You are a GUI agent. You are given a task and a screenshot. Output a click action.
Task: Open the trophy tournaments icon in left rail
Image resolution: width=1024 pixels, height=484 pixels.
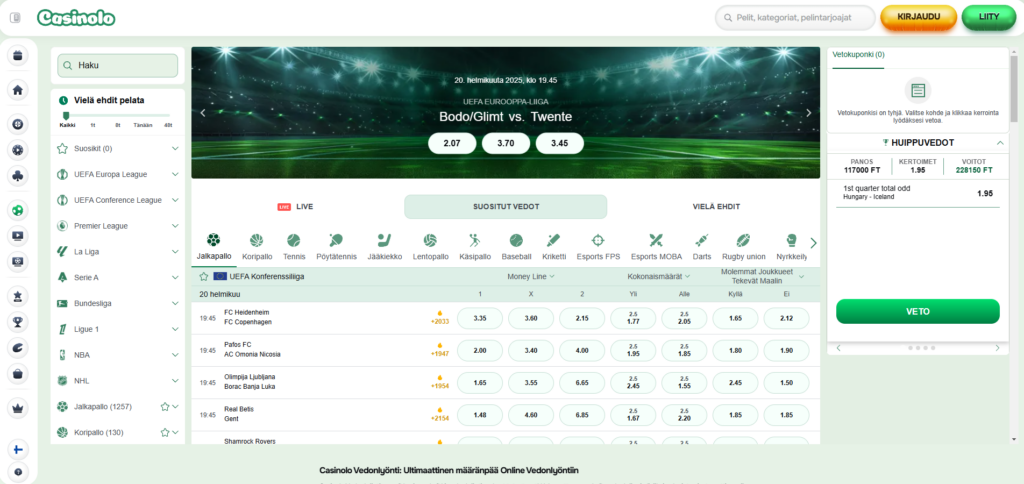click(18, 322)
